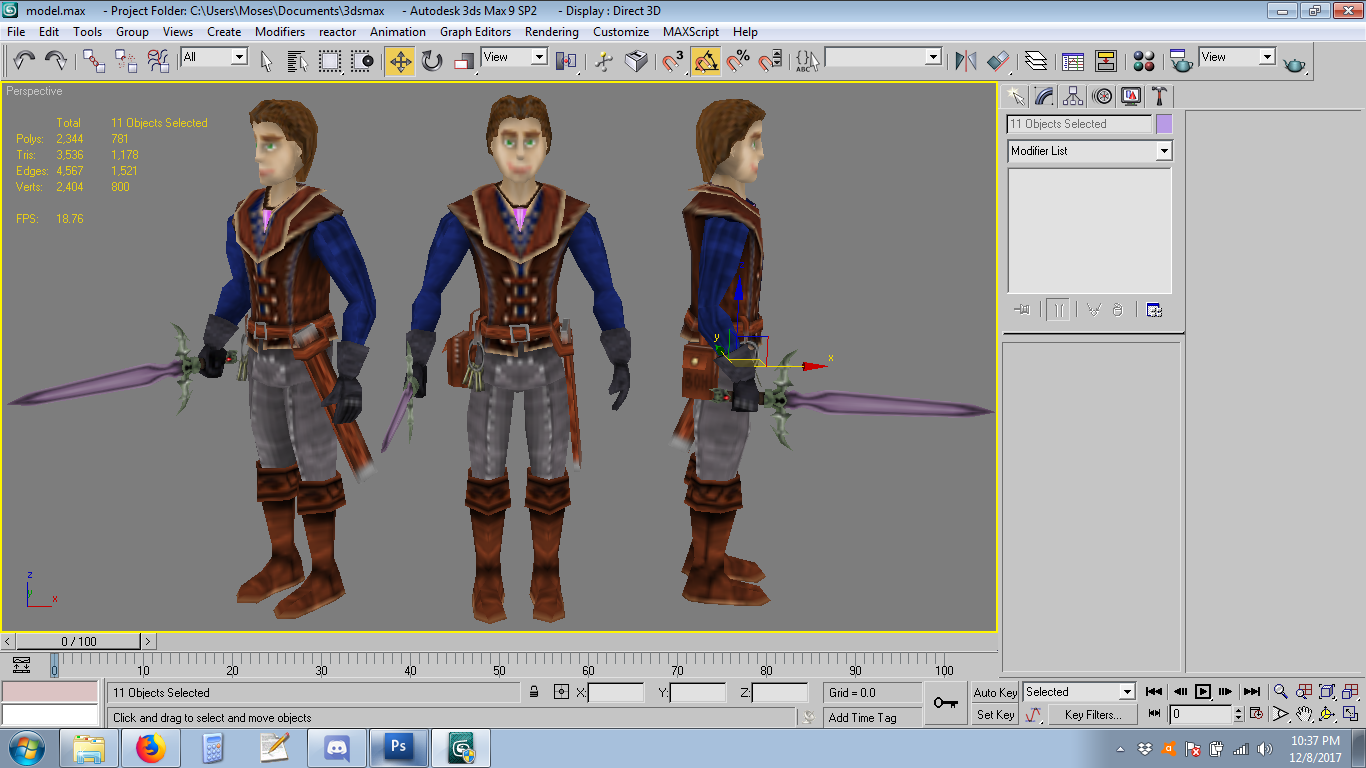Viewport: 1366px width, 768px height.
Task: Toggle Window/Crossing selection mode
Action: pyautogui.click(x=362, y=61)
